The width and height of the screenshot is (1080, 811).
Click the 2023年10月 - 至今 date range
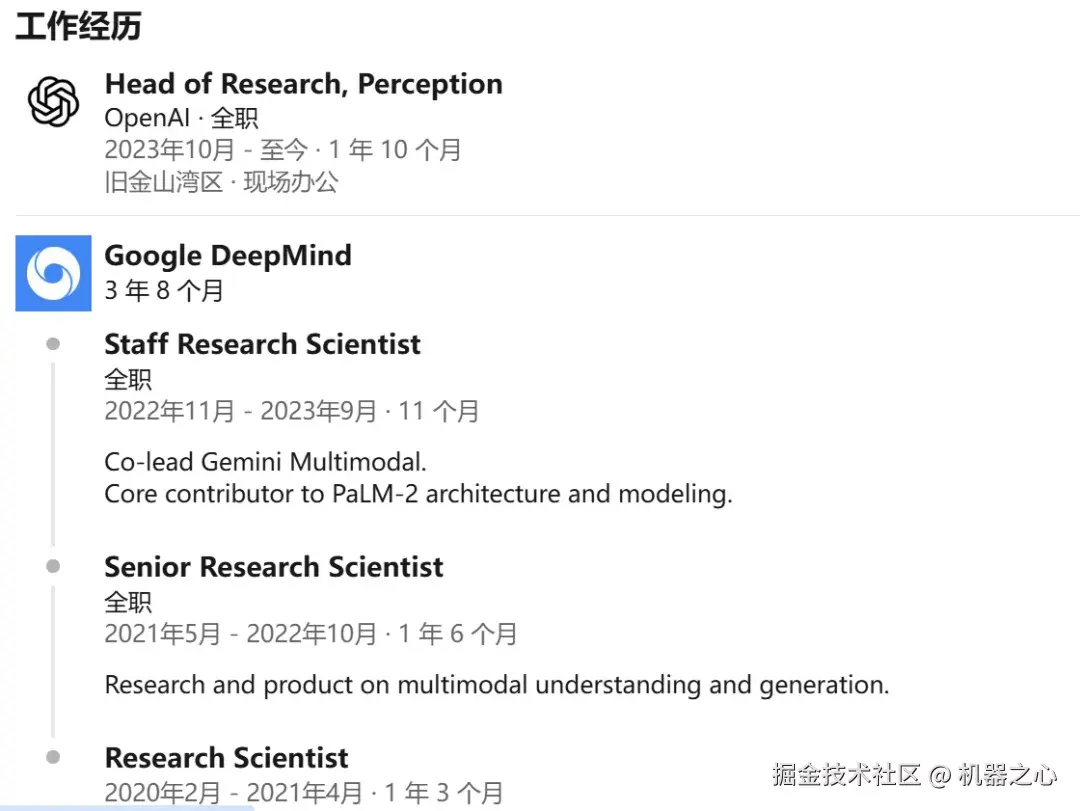pyautogui.click(x=283, y=149)
